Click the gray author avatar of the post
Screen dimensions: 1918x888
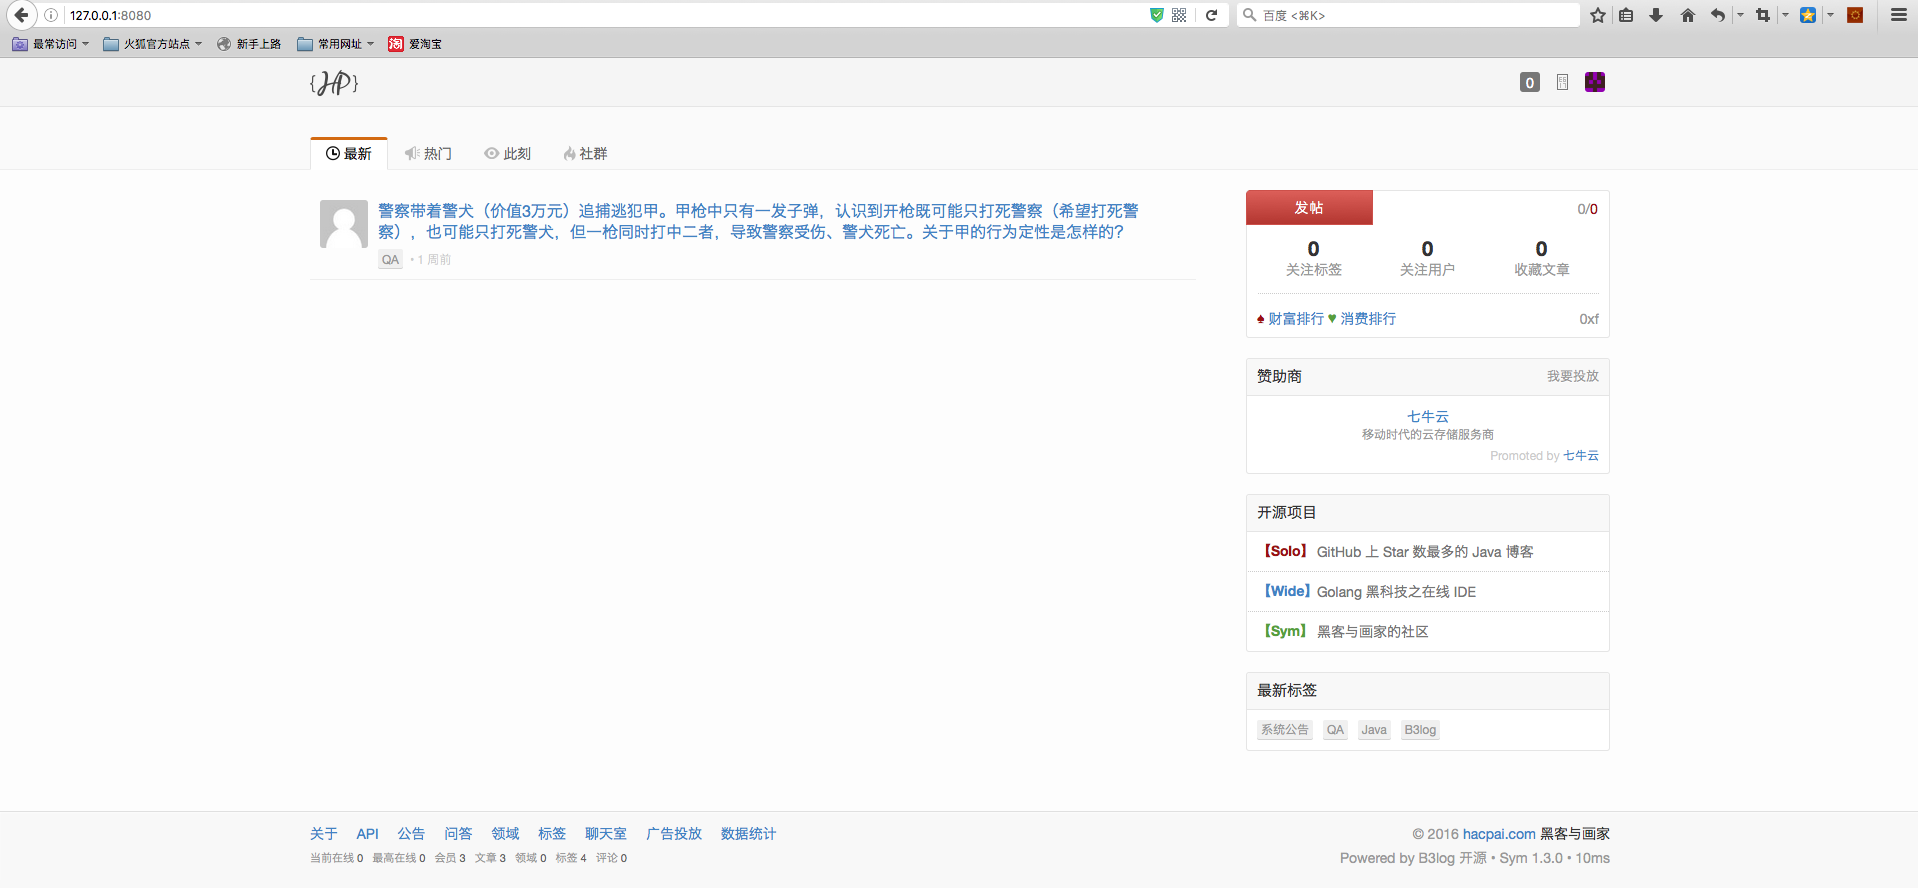tap(344, 224)
